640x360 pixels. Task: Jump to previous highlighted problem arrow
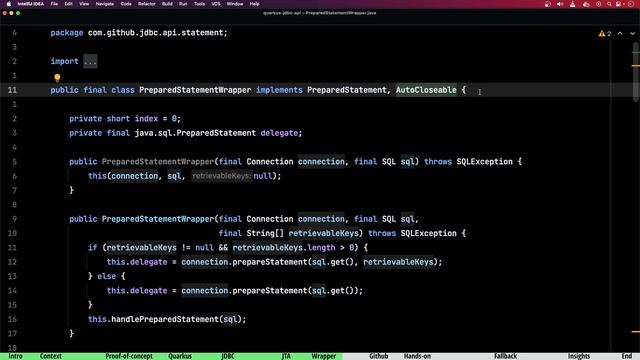pos(620,33)
